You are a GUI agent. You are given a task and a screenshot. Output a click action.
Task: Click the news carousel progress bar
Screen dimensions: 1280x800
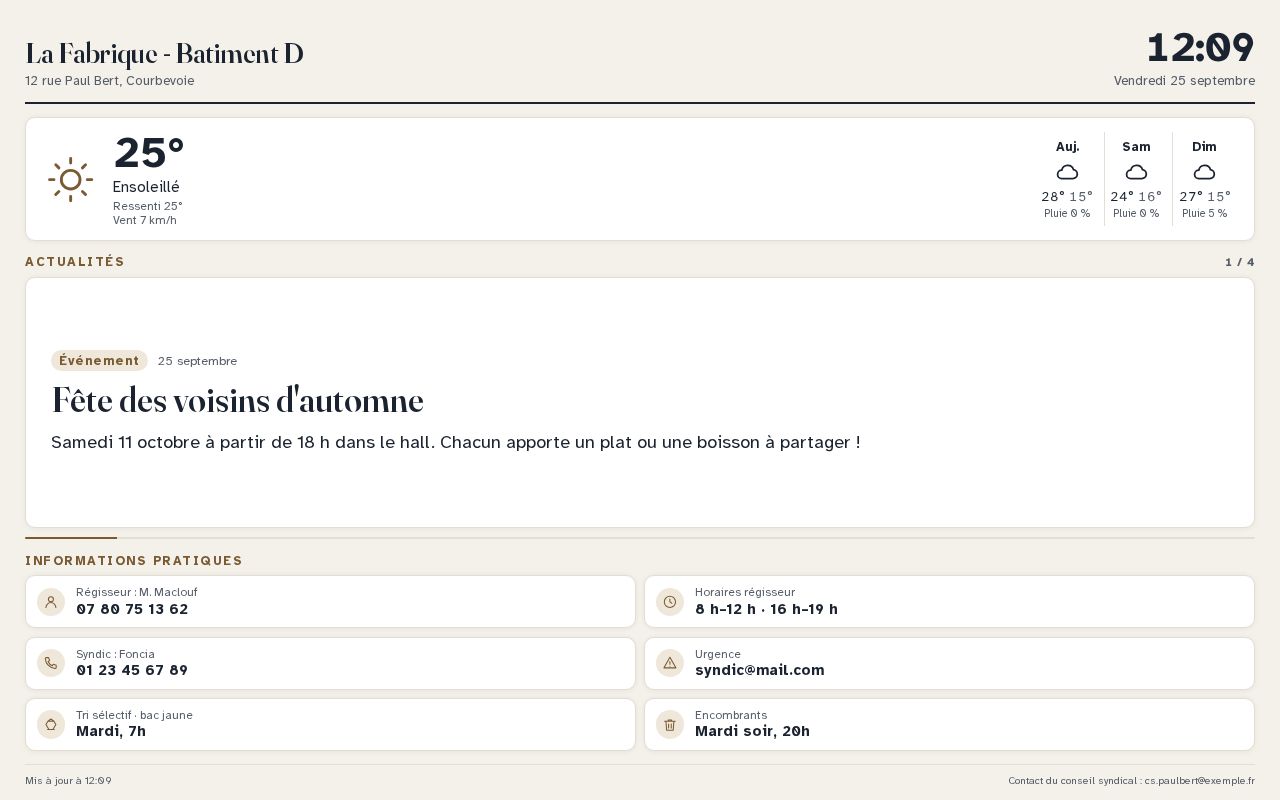click(x=640, y=538)
